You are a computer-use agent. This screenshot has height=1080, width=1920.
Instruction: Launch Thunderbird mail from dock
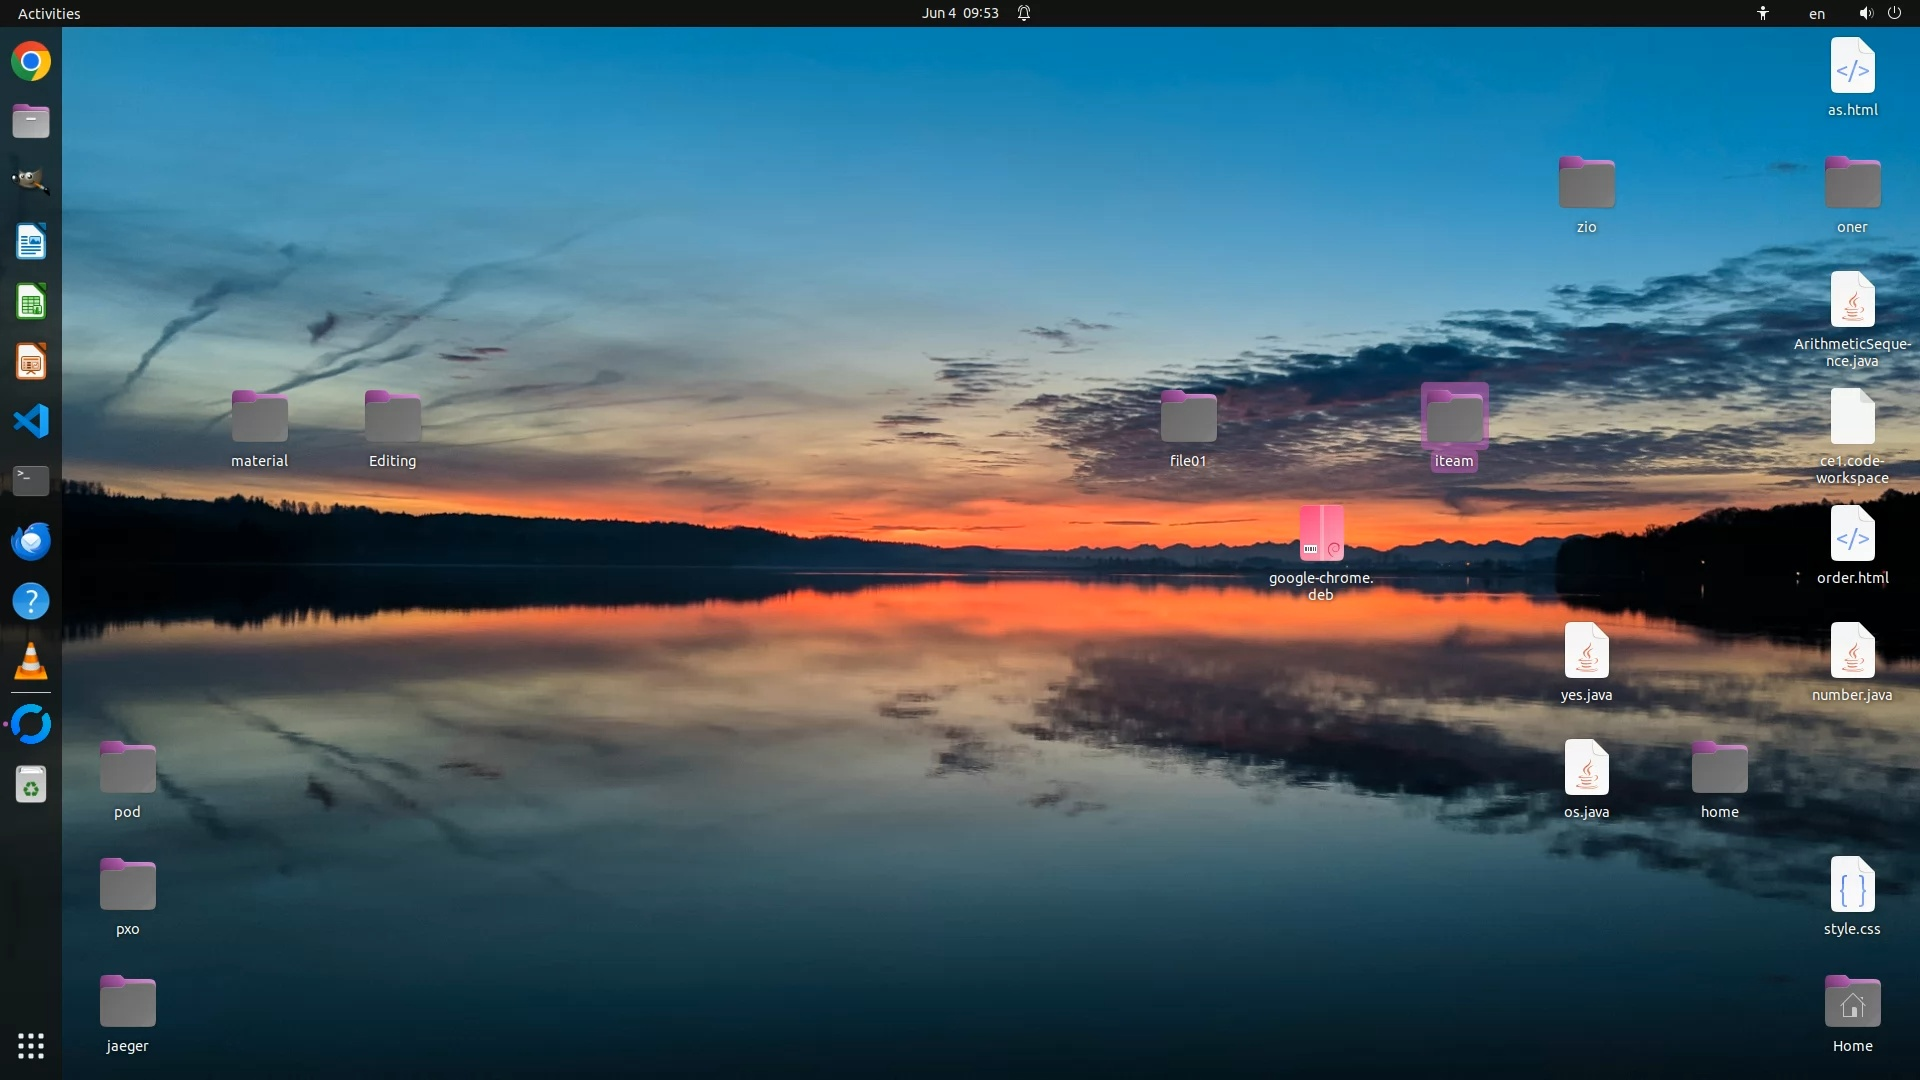tap(31, 541)
